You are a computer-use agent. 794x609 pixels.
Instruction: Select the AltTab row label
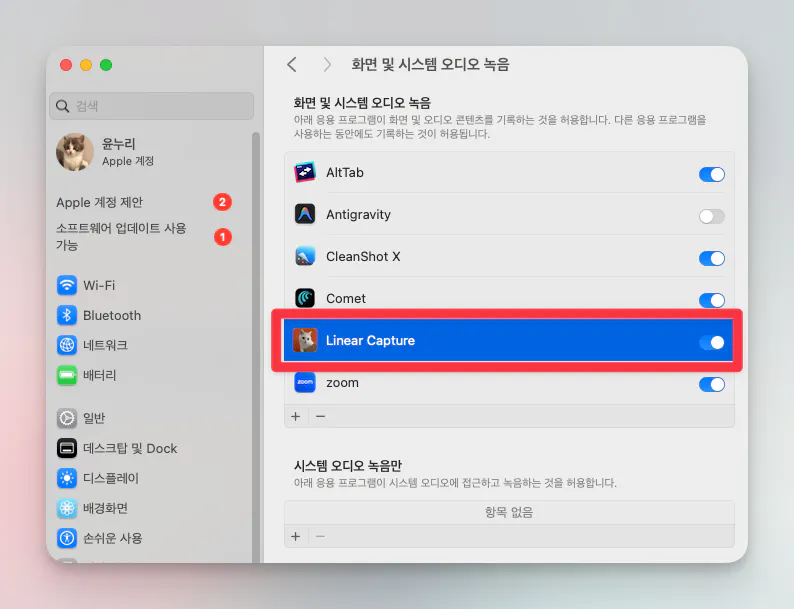344,173
